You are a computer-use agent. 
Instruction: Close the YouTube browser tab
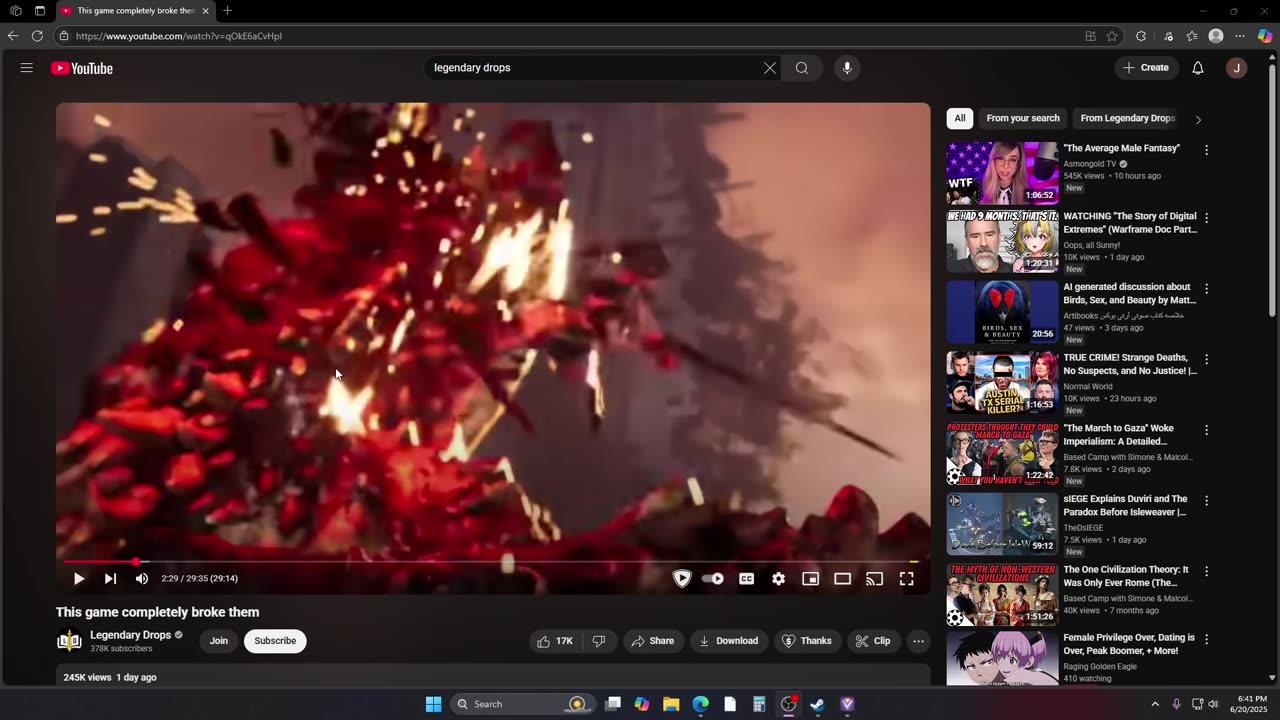pyautogui.click(x=205, y=11)
